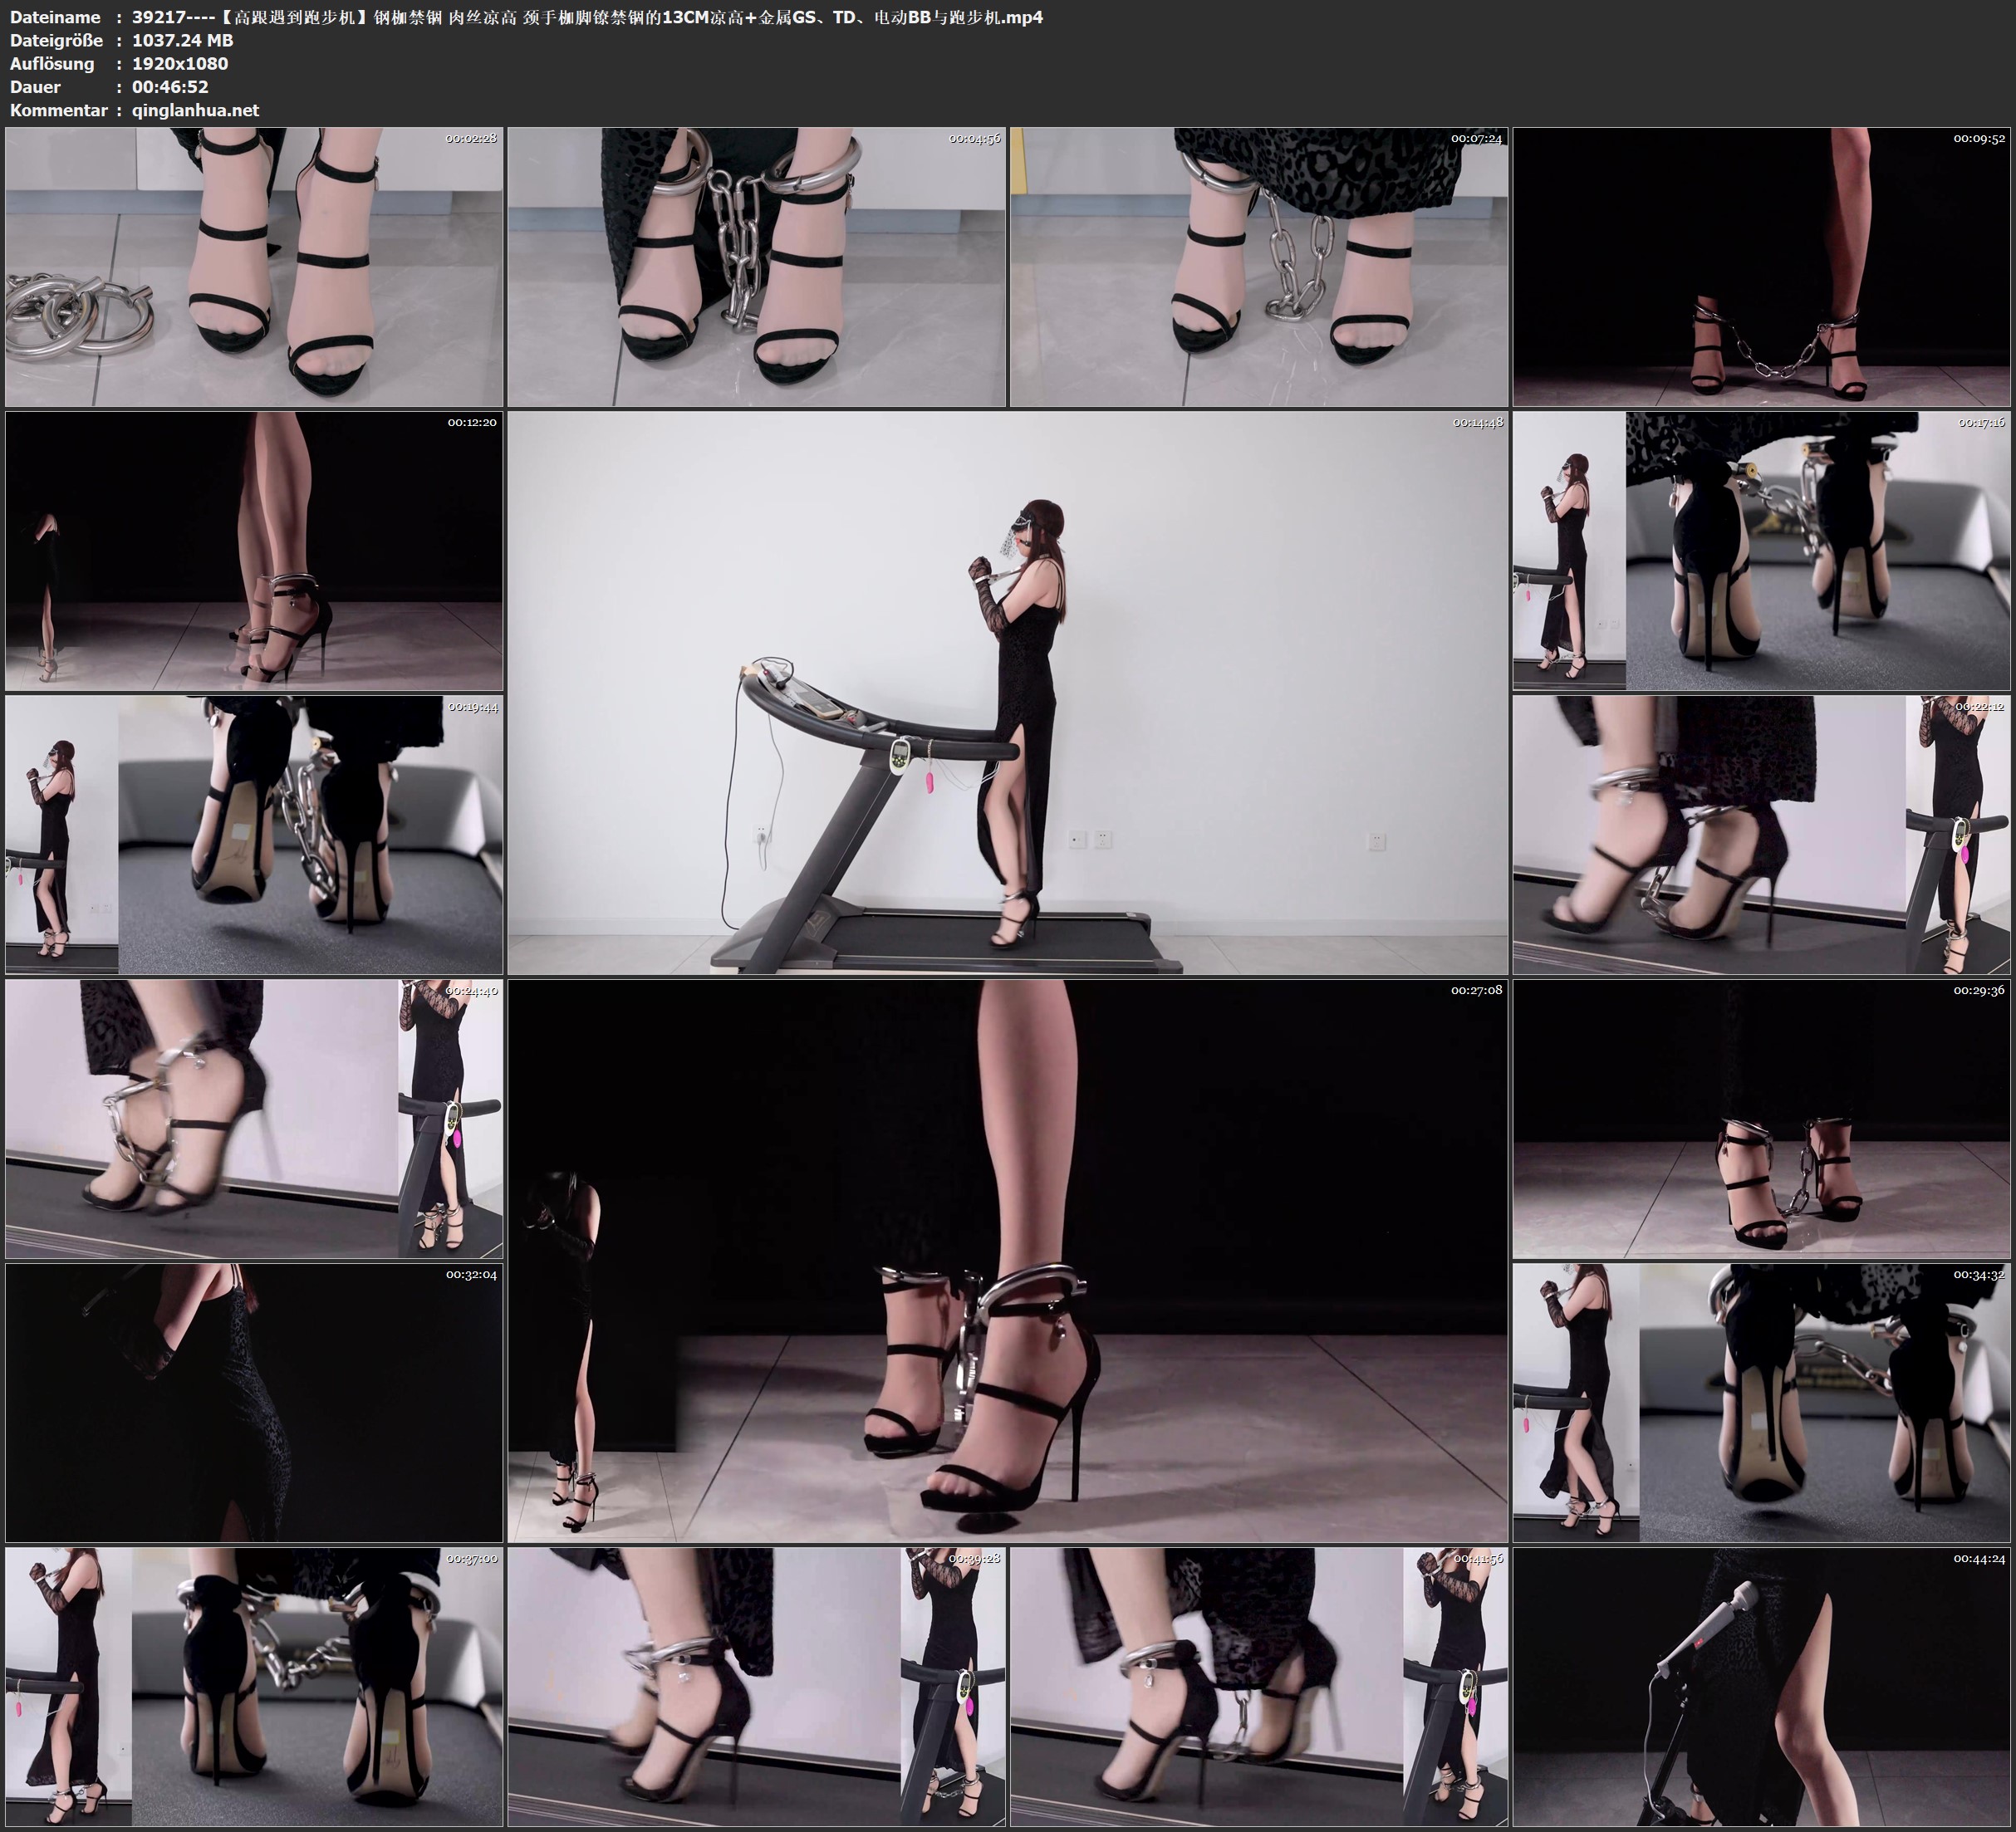Open the frame marked 00:34:32
The image size is (2016, 1832).
(1761, 1402)
